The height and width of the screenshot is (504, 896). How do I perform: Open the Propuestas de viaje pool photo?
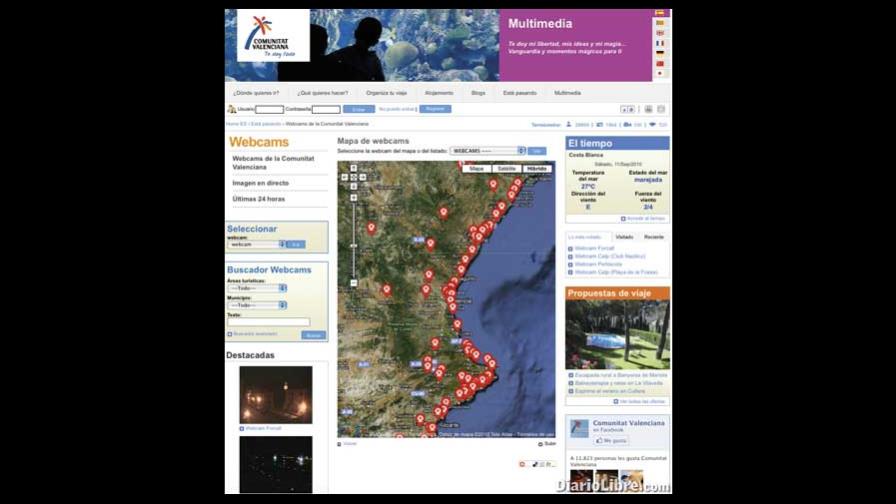coord(618,335)
